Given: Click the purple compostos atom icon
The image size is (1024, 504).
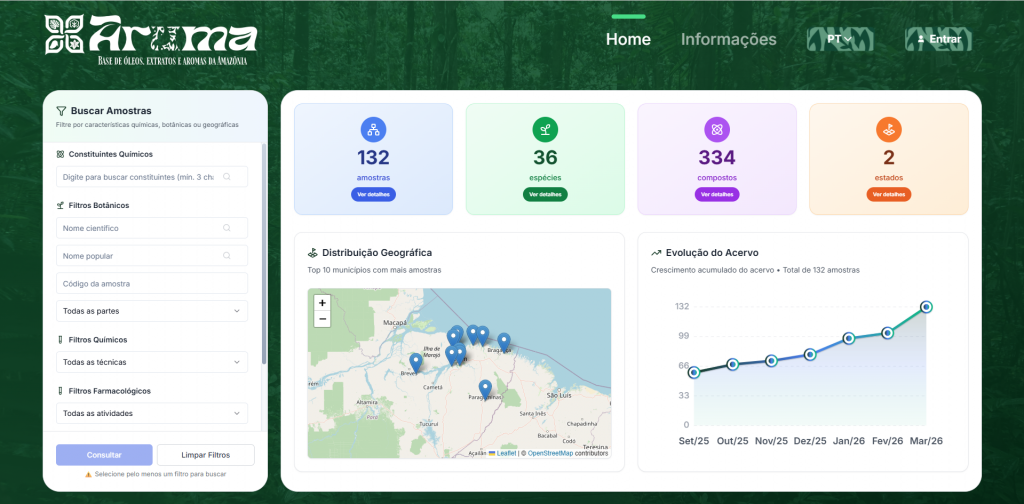Looking at the screenshot, I should [717, 129].
